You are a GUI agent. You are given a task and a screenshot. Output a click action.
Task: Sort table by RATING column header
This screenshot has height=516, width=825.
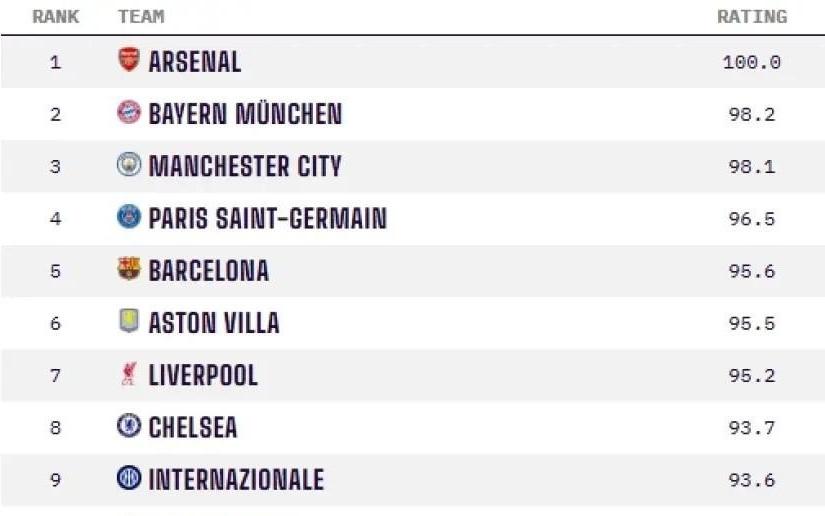point(752,17)
